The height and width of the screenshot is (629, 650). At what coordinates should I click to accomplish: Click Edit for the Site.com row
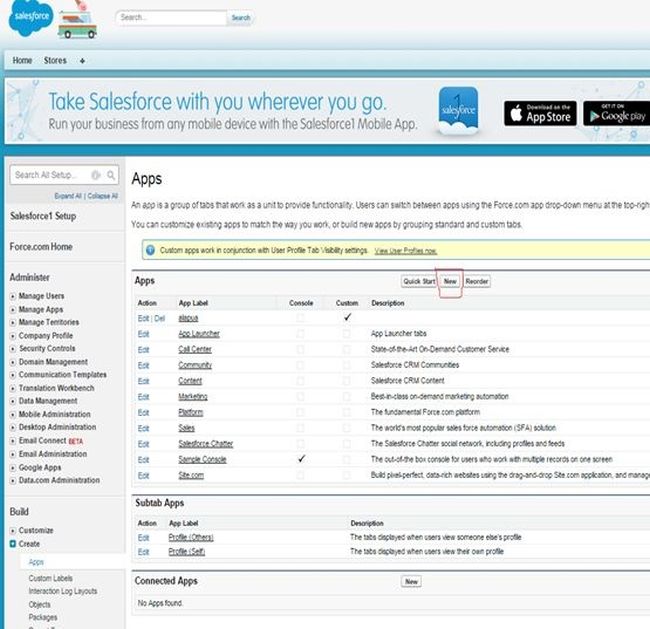point(143,476)
